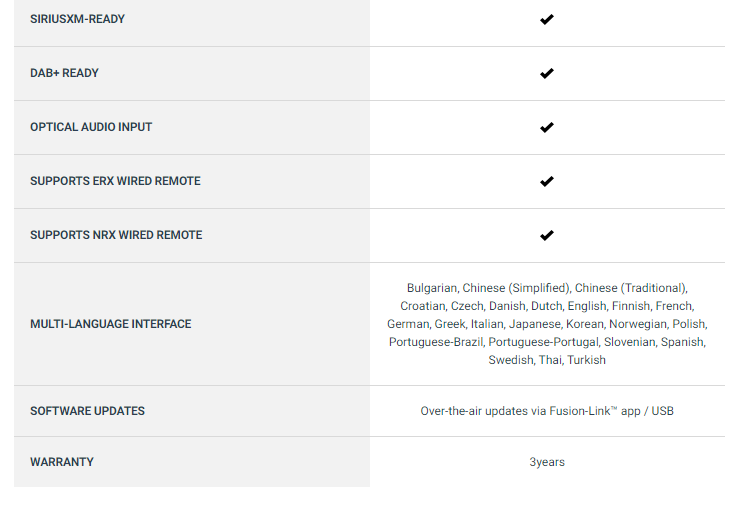The image size is (748, 506).
Task: Click the supported languages list text
Action: point(547,324)
